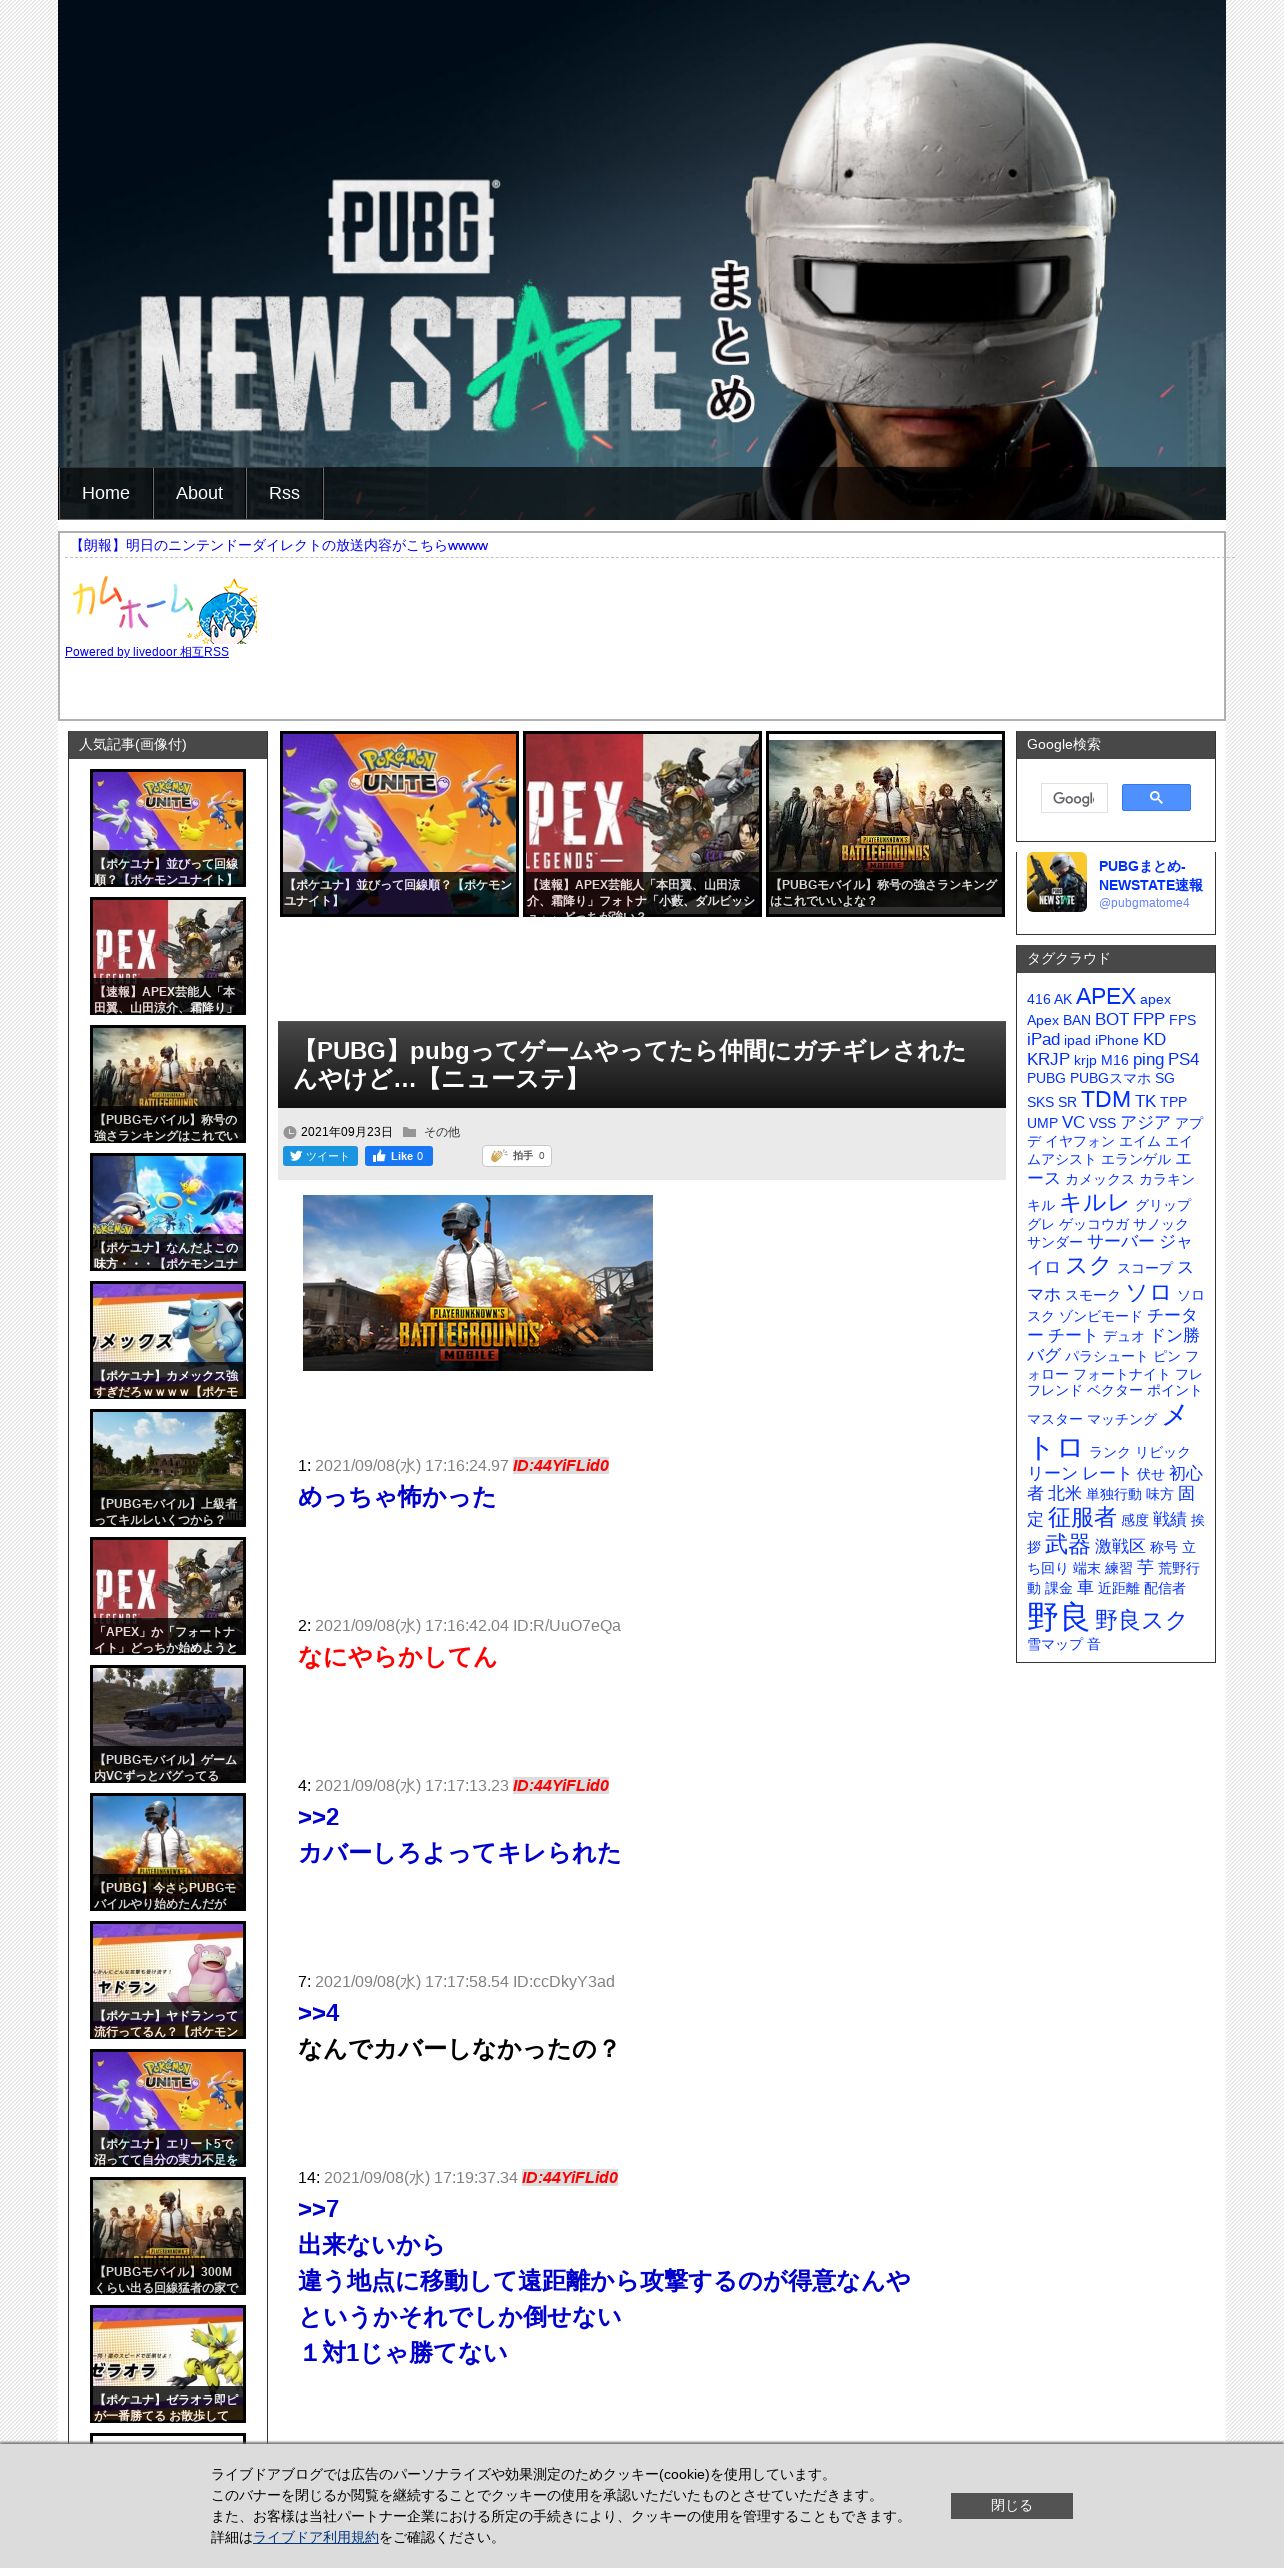The width and height of the screenshot is (1284, 2568).
Task: Open top banner Pokemon Unite 並びって回線順 thumbnail
Action: coord(399,824)
